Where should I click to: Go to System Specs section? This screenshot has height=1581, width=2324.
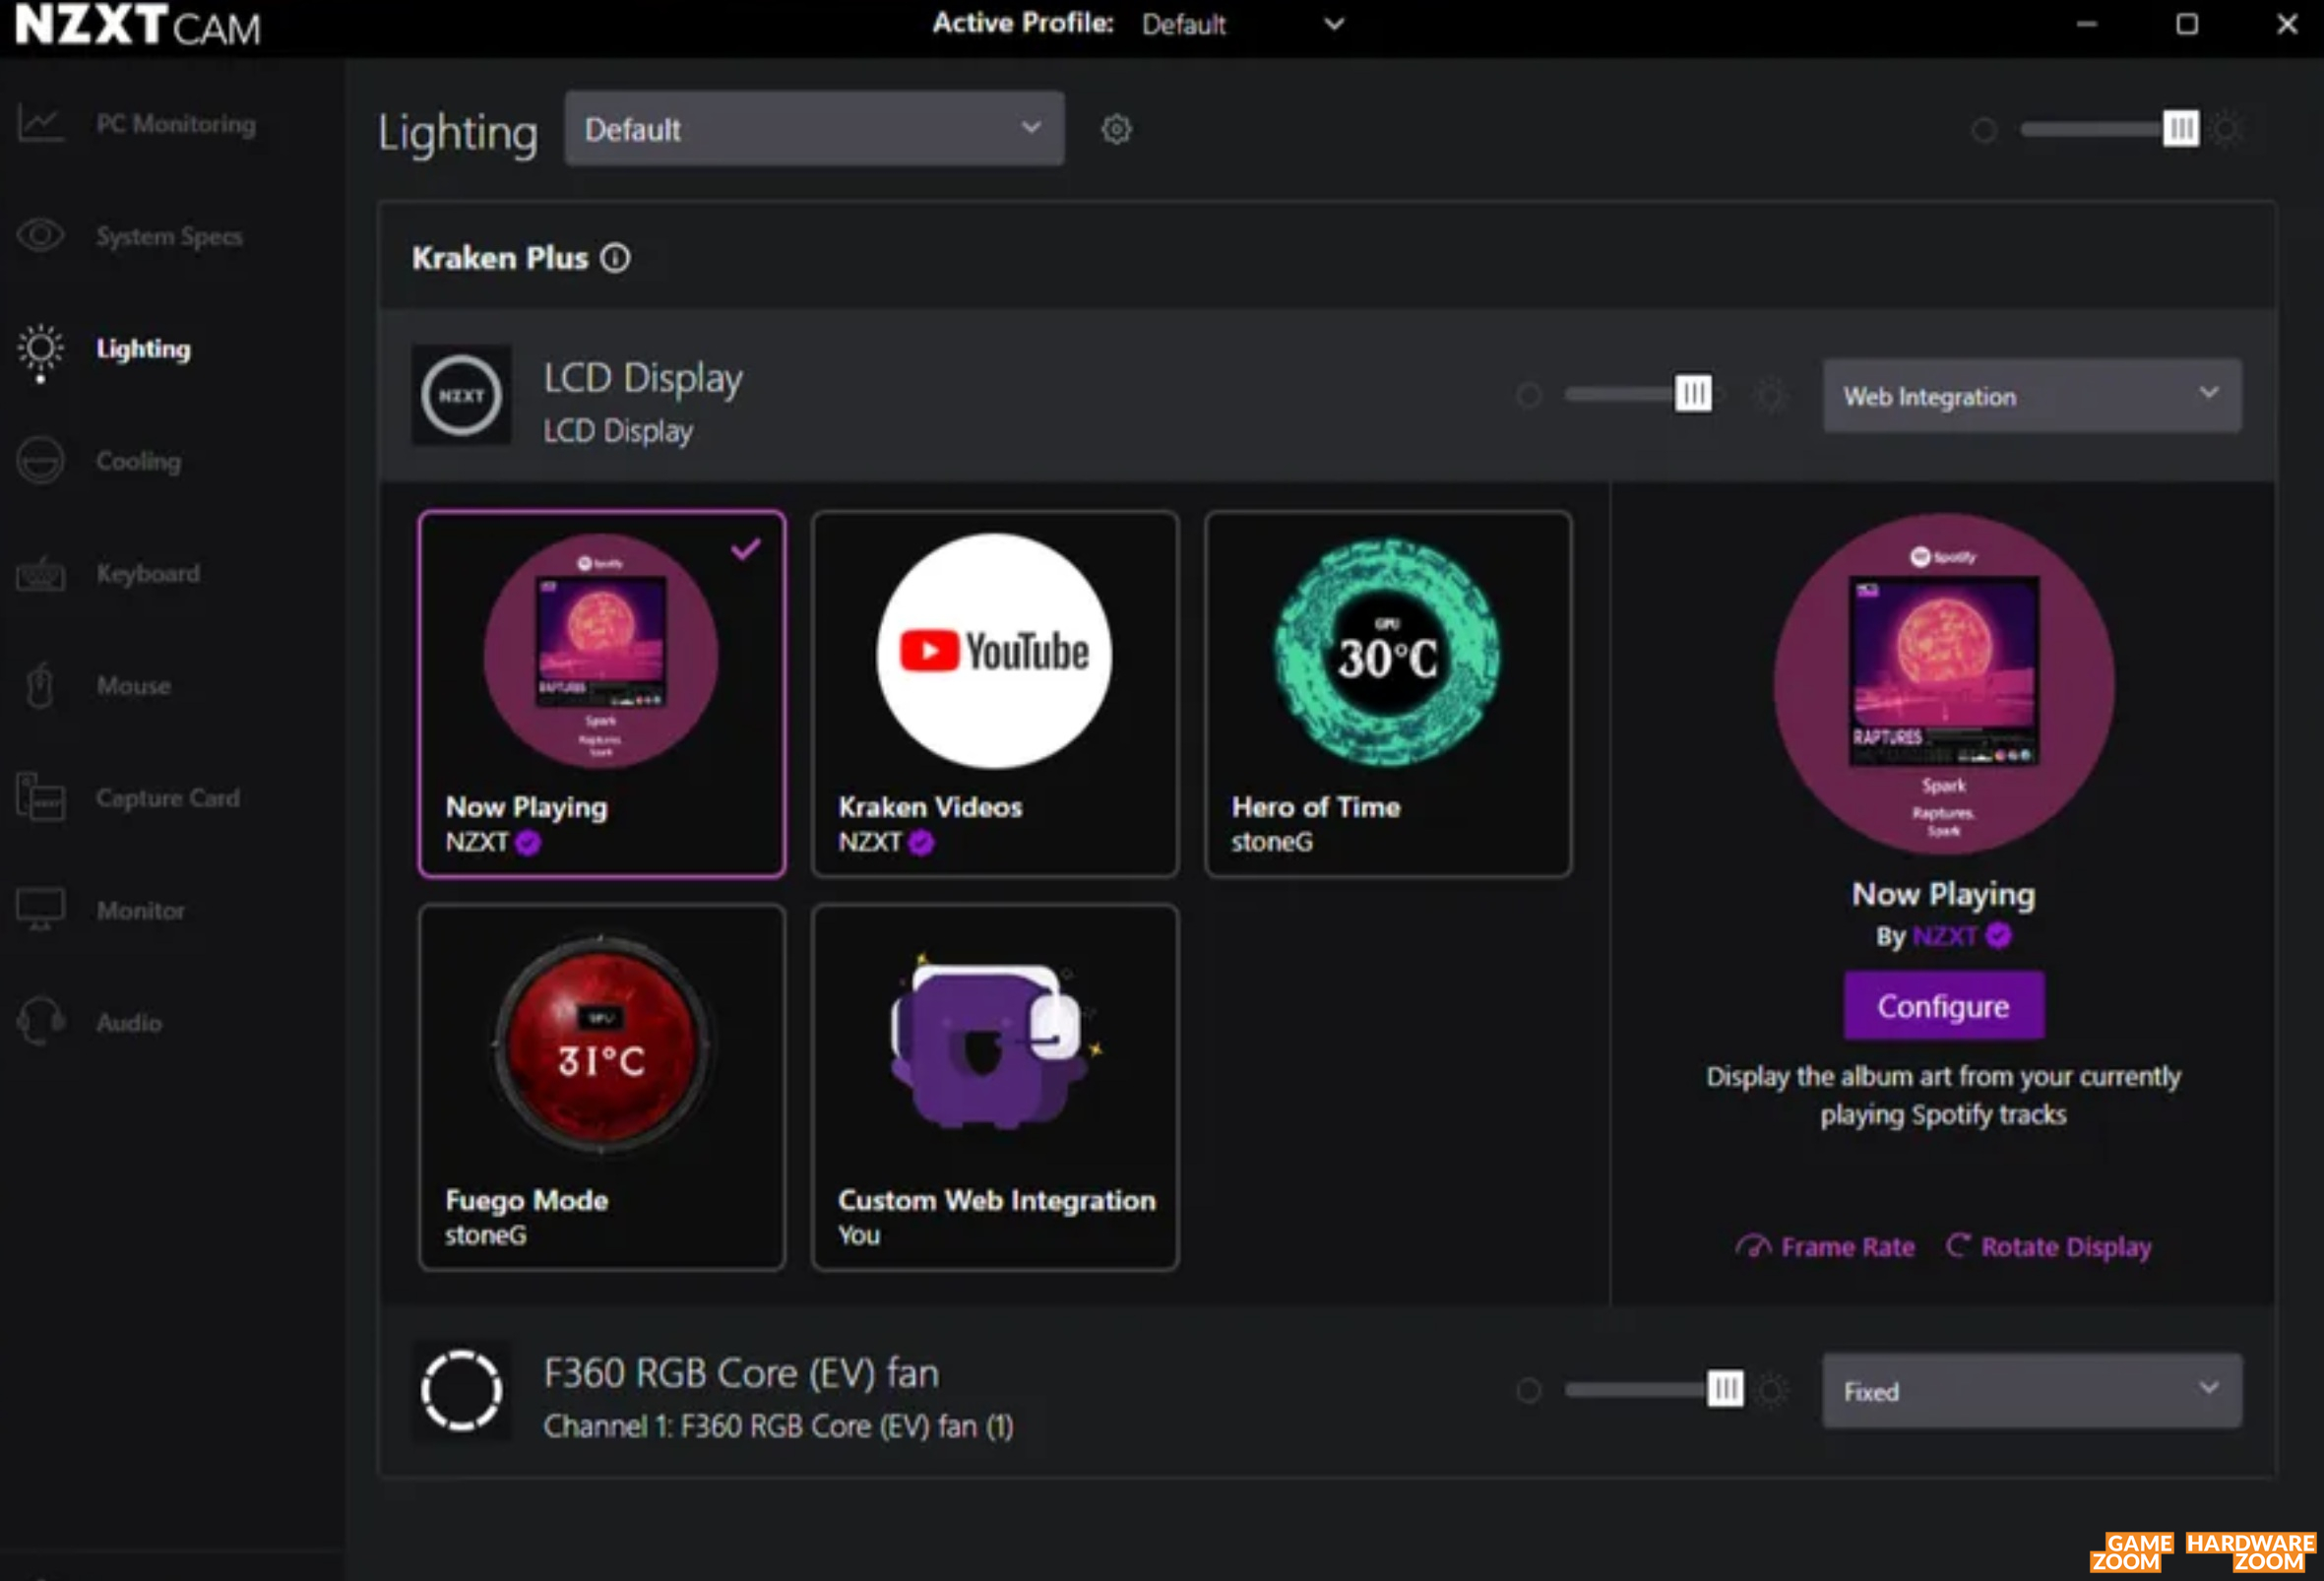[169, 236]
